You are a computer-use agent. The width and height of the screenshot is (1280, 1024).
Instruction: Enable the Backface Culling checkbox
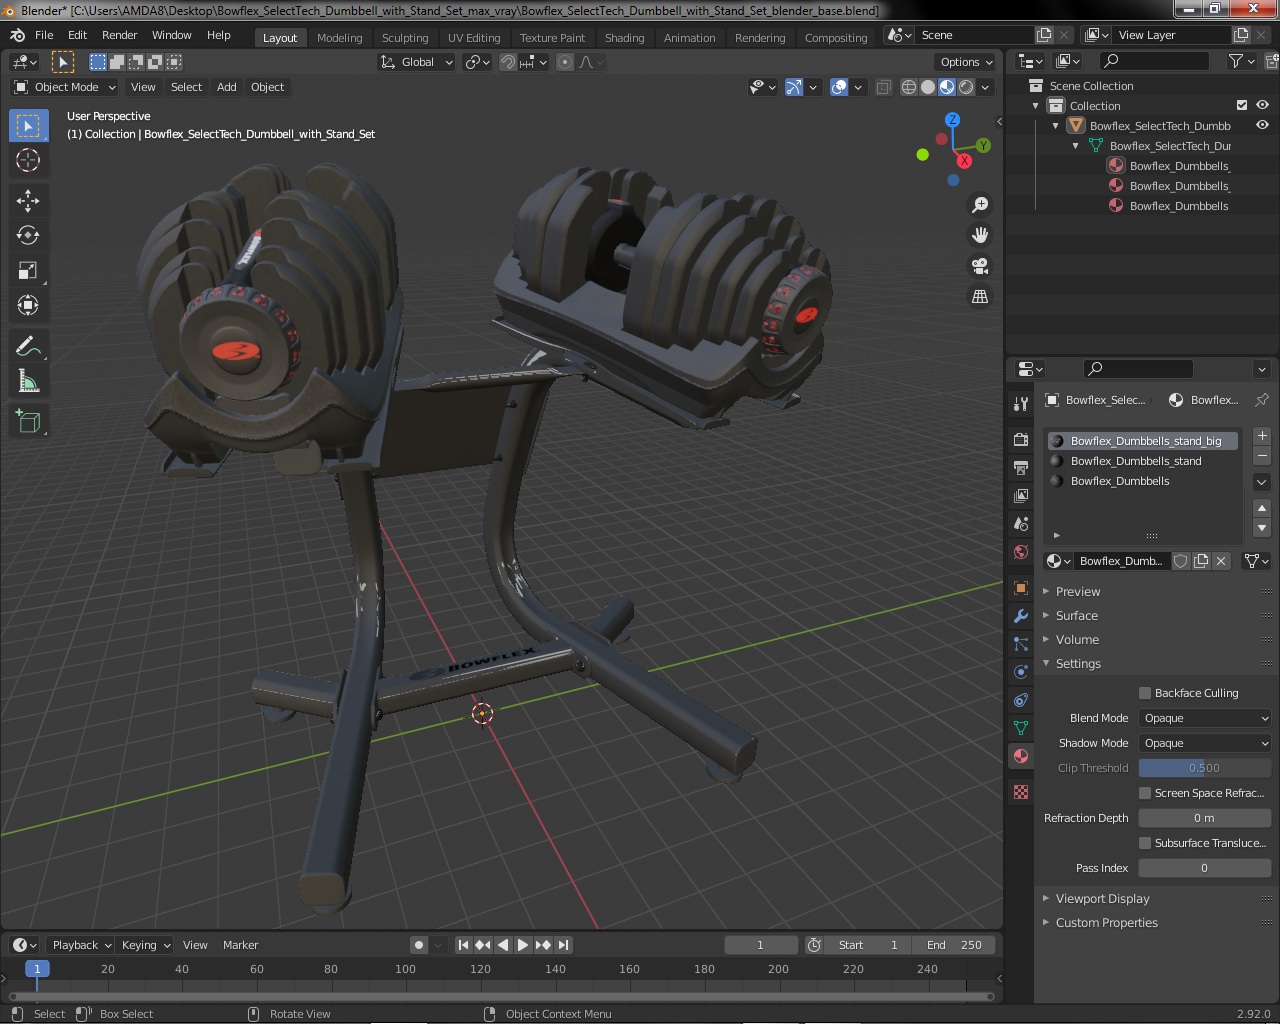click(1145, 693)
